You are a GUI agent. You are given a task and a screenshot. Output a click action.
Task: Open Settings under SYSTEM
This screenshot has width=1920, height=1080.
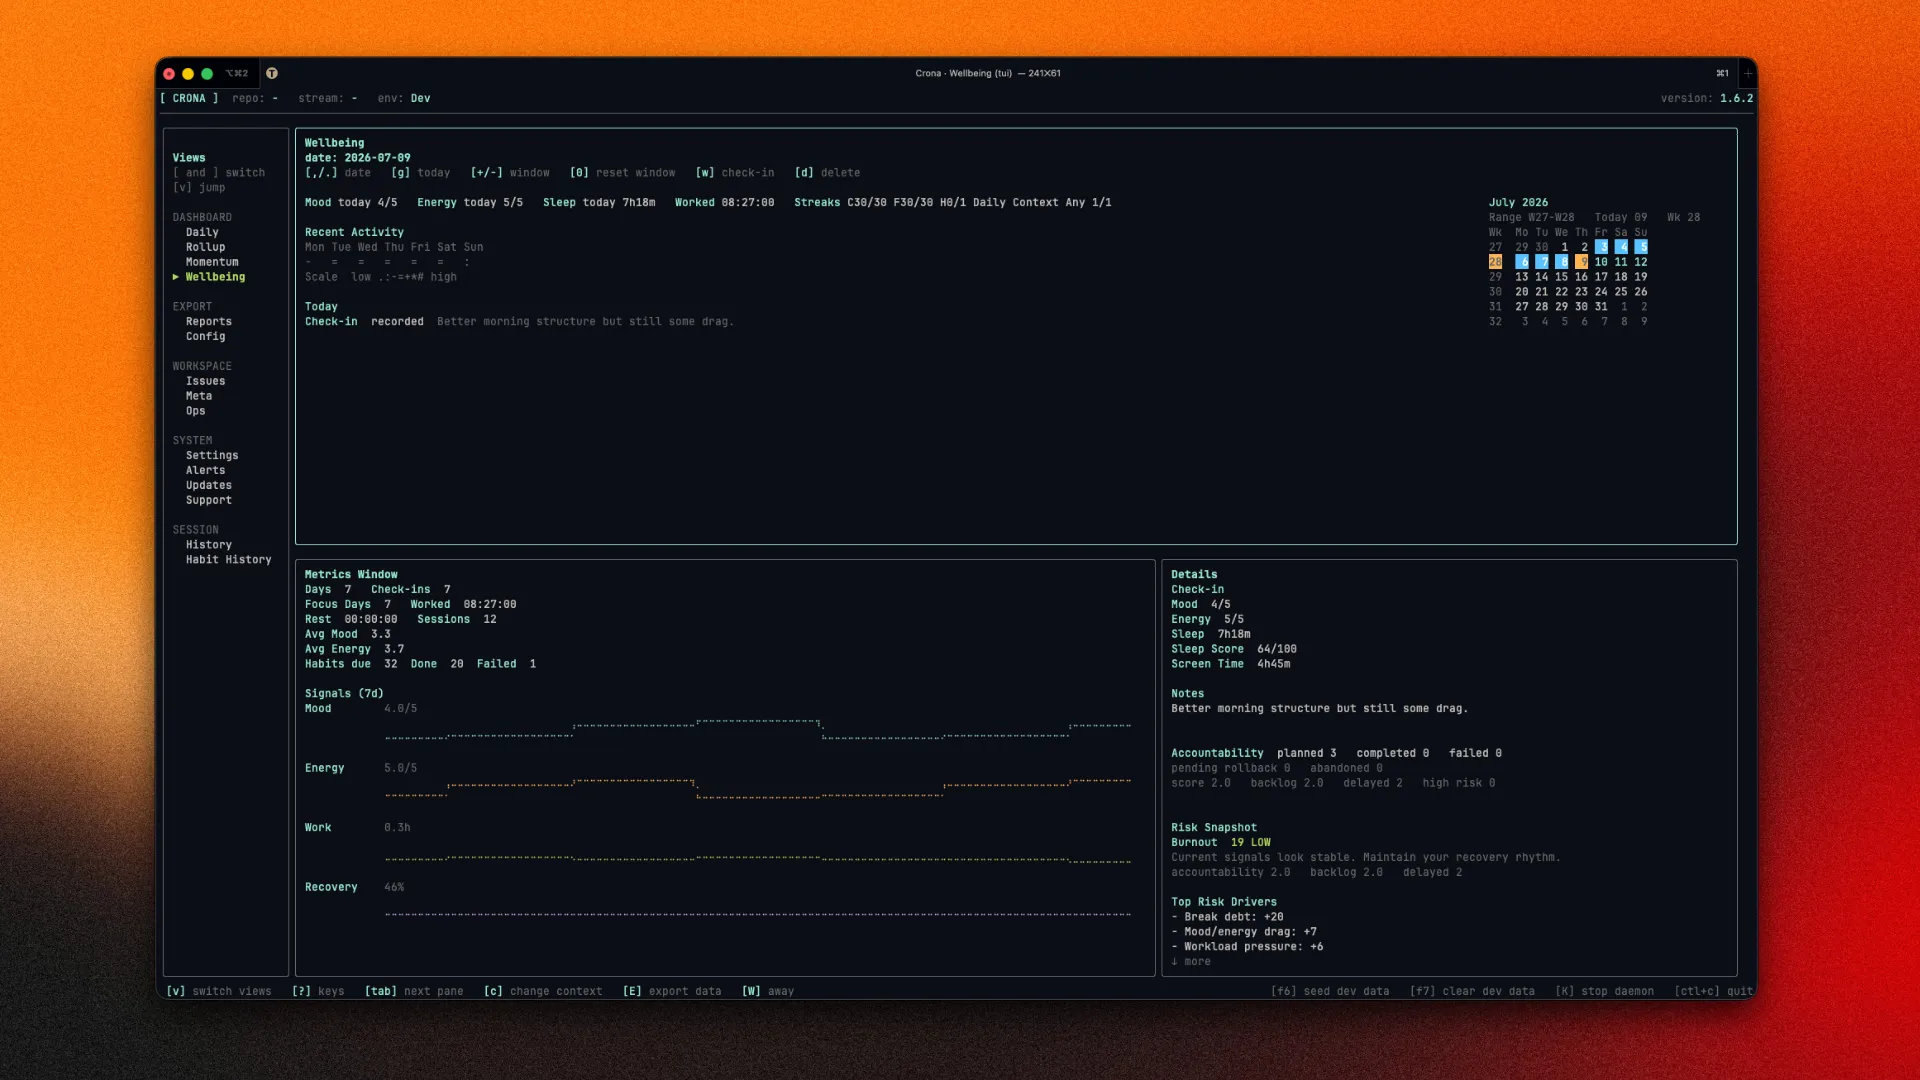pos(212,456)
